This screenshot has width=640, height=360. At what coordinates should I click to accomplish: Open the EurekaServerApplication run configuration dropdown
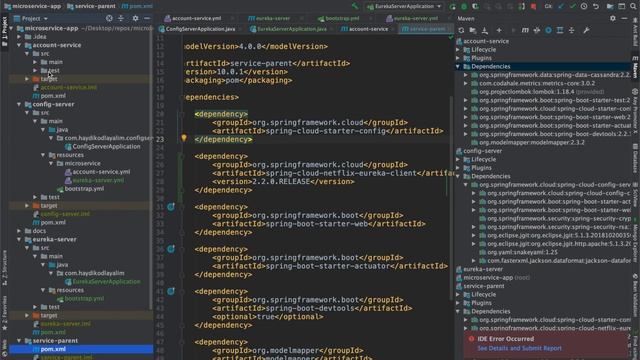tap(404, 7)
